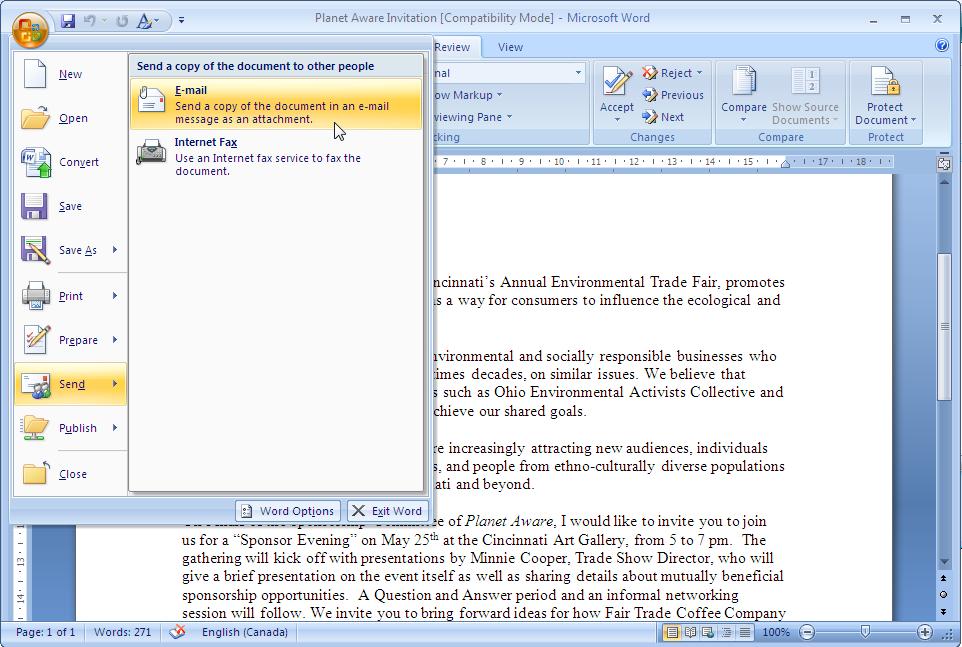962x647 pixels.
Task: Go to Previous change
Action: click(673, 95)
